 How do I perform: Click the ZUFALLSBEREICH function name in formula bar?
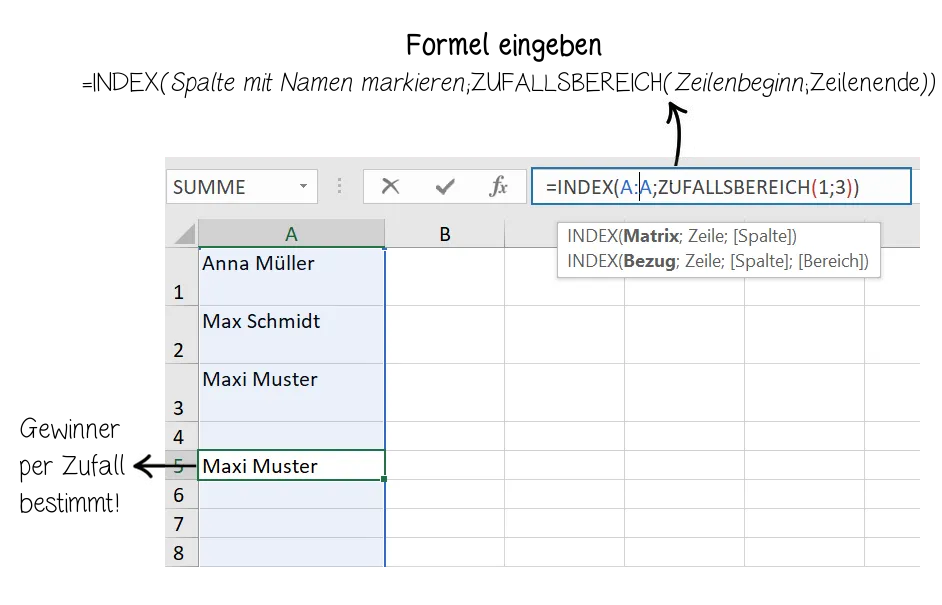pyautogui.click(x=731, y=186)
